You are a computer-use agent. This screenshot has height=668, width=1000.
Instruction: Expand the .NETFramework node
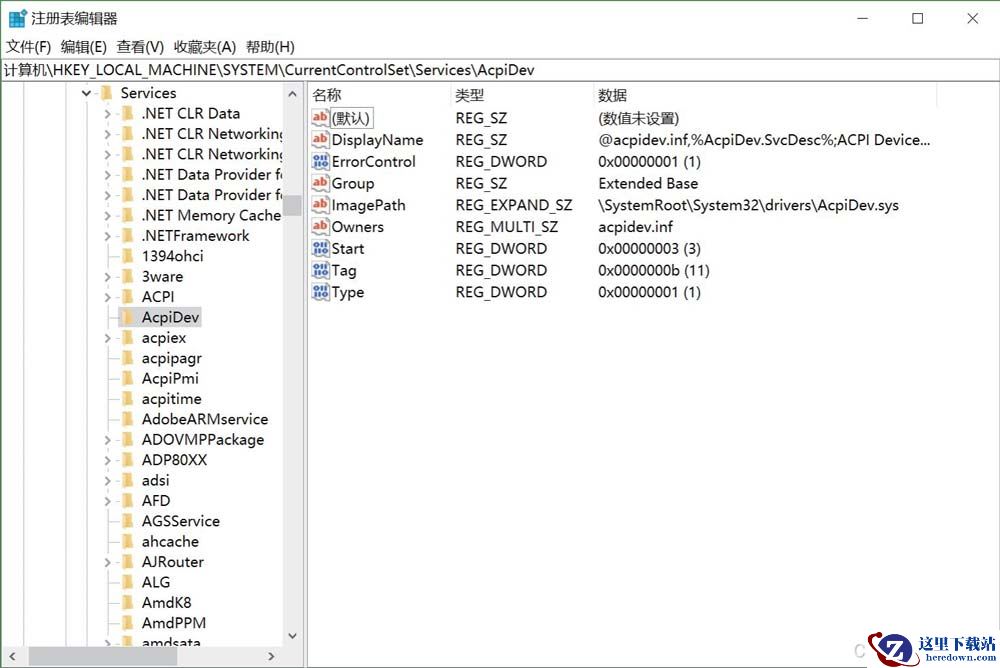tap(107, 237)
